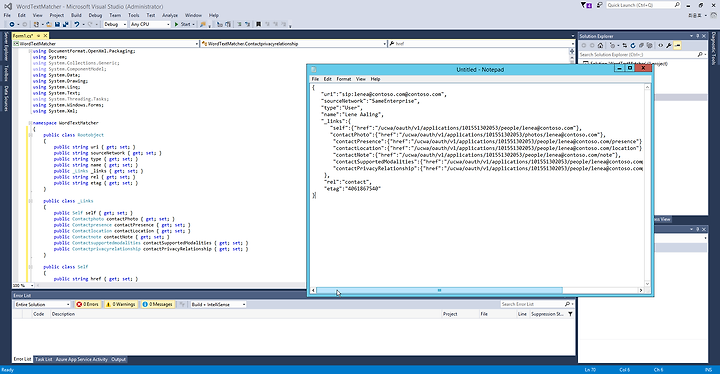The width and height of the screenshot is (720, 374).
Task: Open the Contactprivacyrelationship type dropdown
Action: (x=294, y=44)
